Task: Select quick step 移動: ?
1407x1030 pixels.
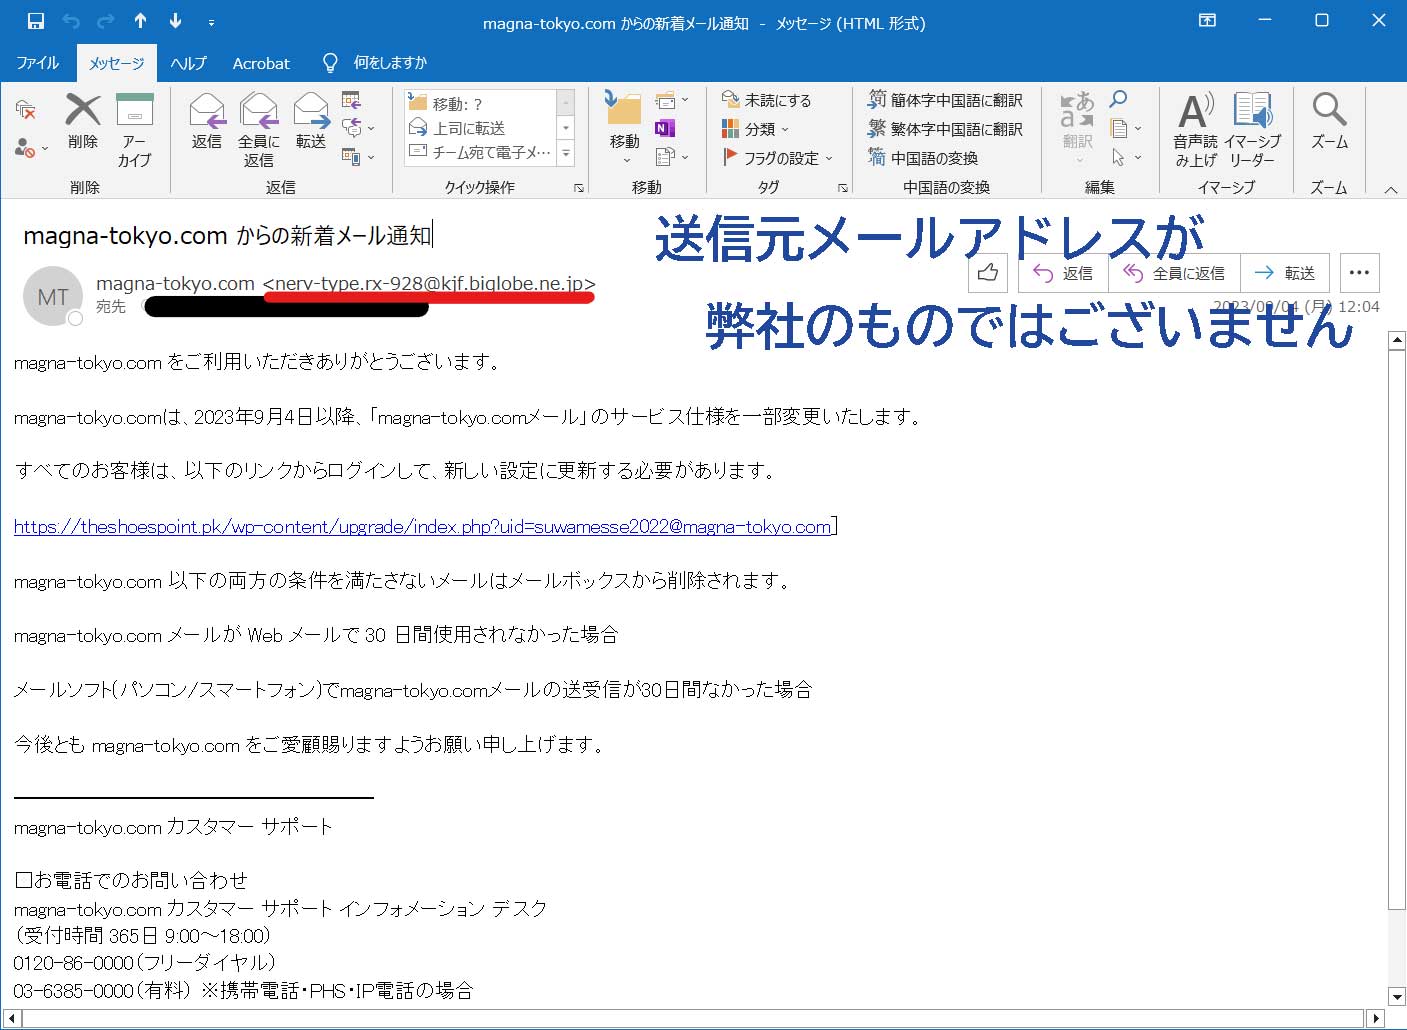Action: click(x=480, y=104)
